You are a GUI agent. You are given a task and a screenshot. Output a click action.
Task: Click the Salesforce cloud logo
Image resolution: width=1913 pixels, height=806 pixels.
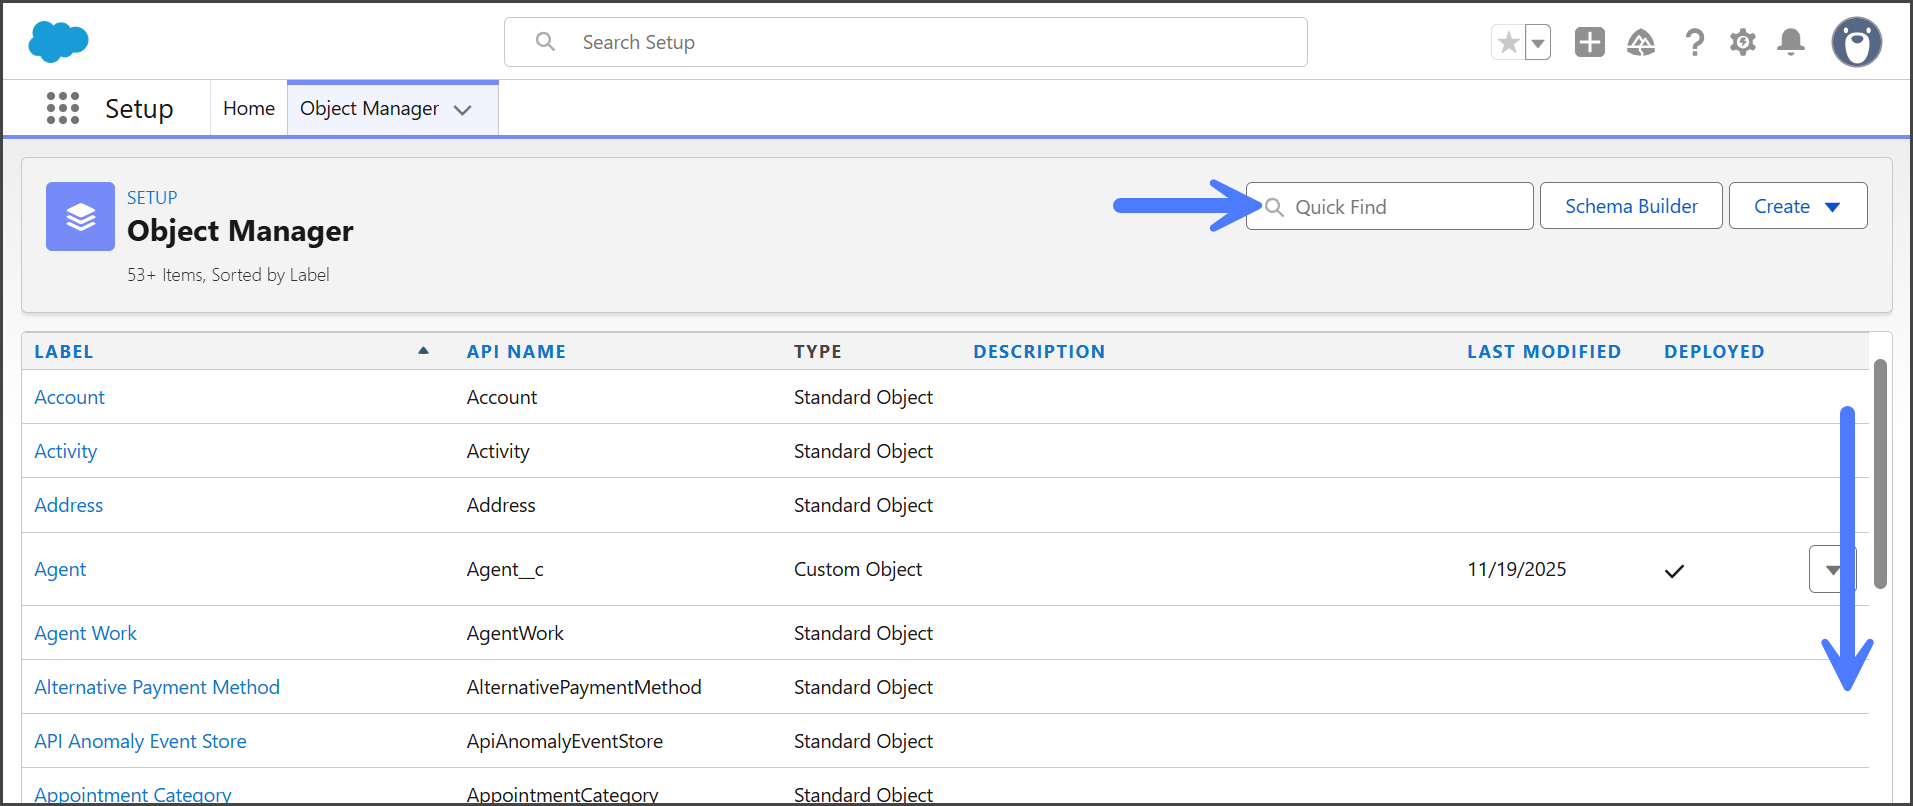(58, 42)
